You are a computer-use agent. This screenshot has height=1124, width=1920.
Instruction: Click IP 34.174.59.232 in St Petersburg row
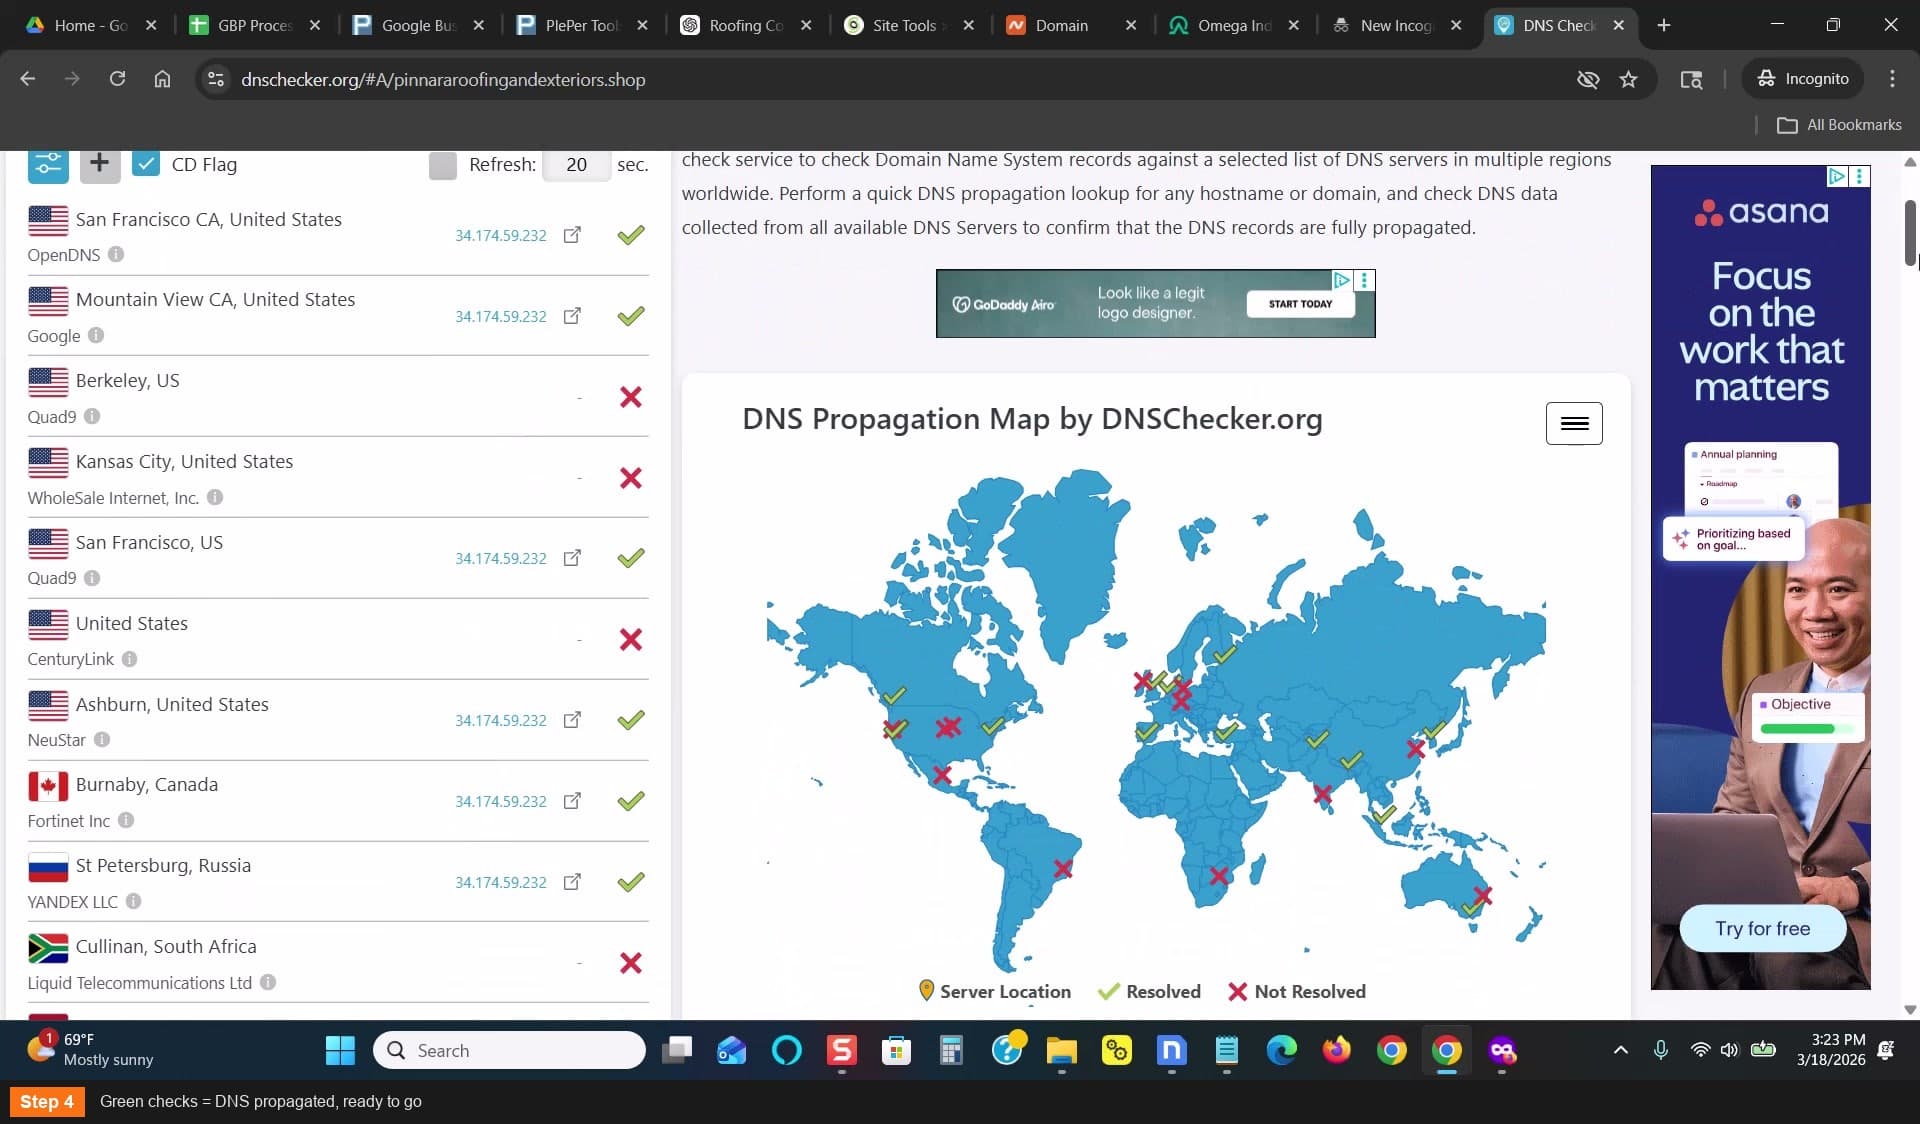(501, 883)
